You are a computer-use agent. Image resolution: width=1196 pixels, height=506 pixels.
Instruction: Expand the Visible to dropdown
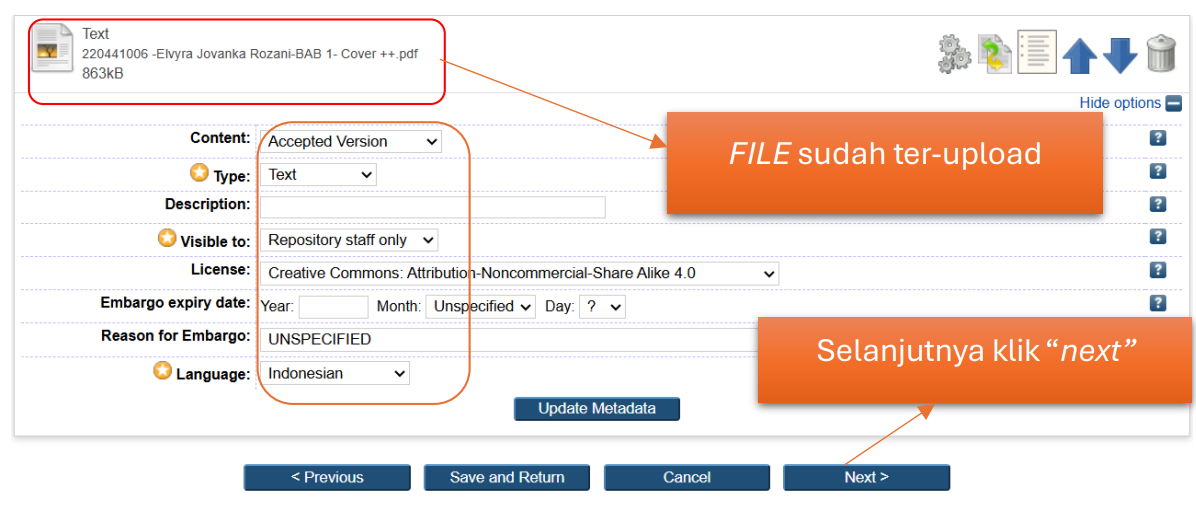(349, 240)
